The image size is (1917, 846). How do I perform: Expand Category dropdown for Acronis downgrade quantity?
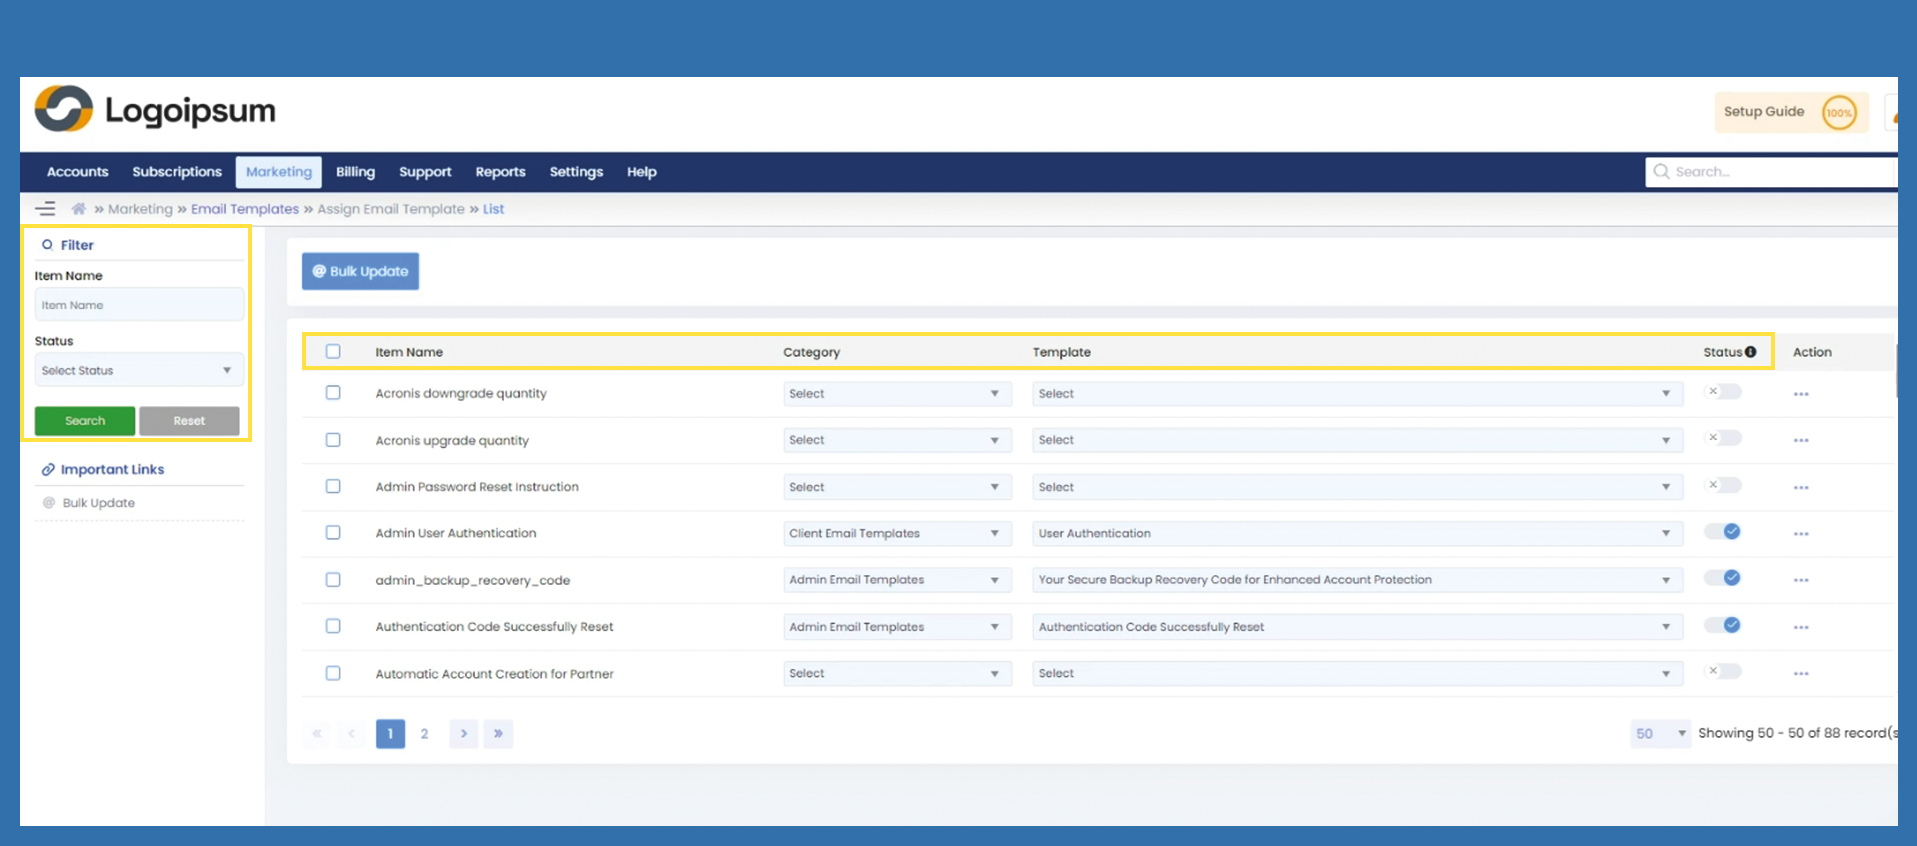coord(895,394)
